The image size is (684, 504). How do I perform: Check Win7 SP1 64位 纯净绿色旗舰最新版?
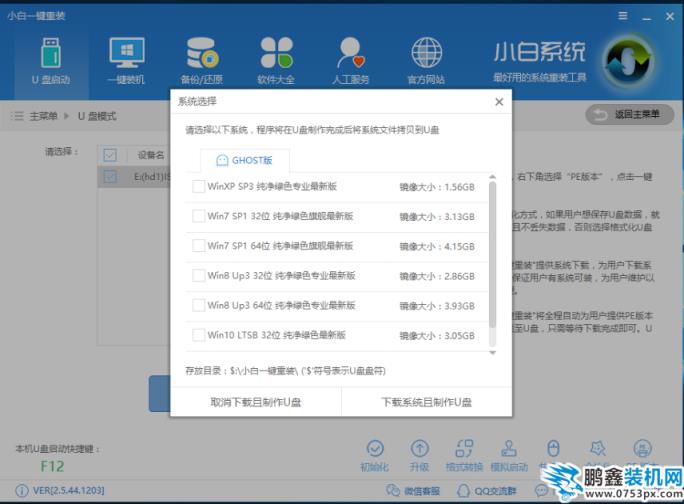(198, 246)
